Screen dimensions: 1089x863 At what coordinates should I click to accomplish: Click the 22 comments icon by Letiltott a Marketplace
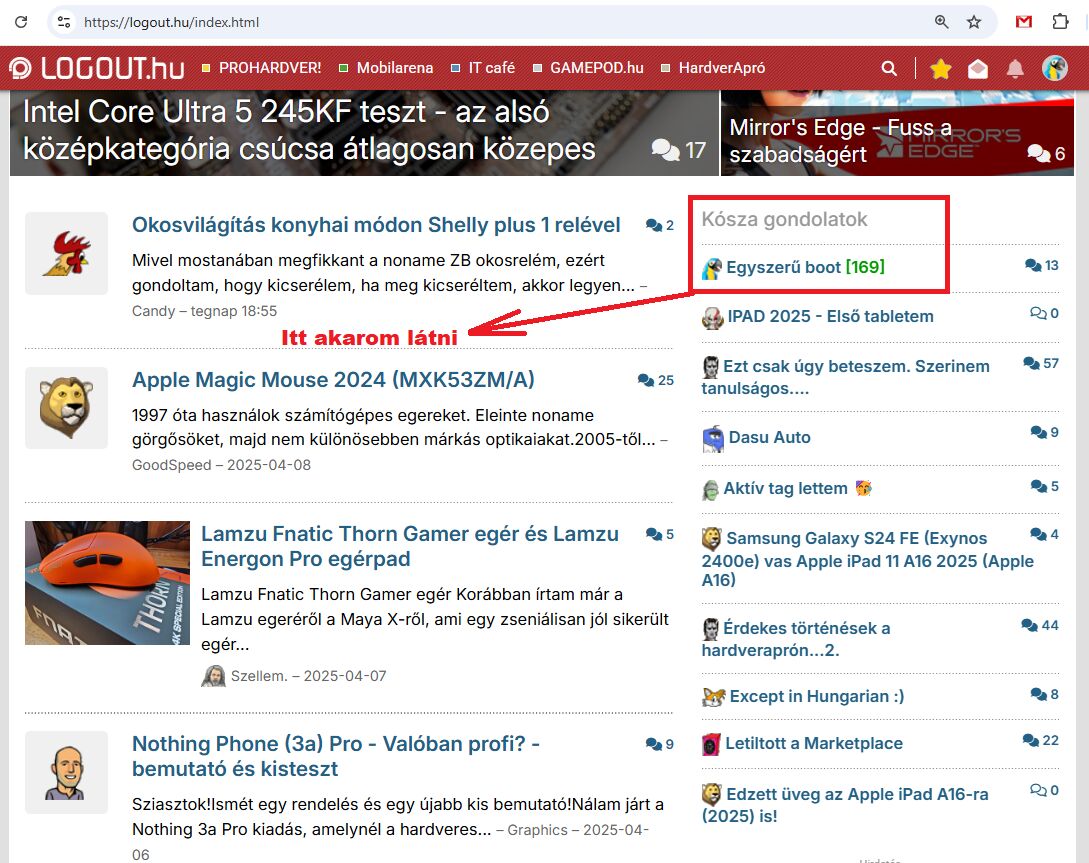click(1041, 741)
